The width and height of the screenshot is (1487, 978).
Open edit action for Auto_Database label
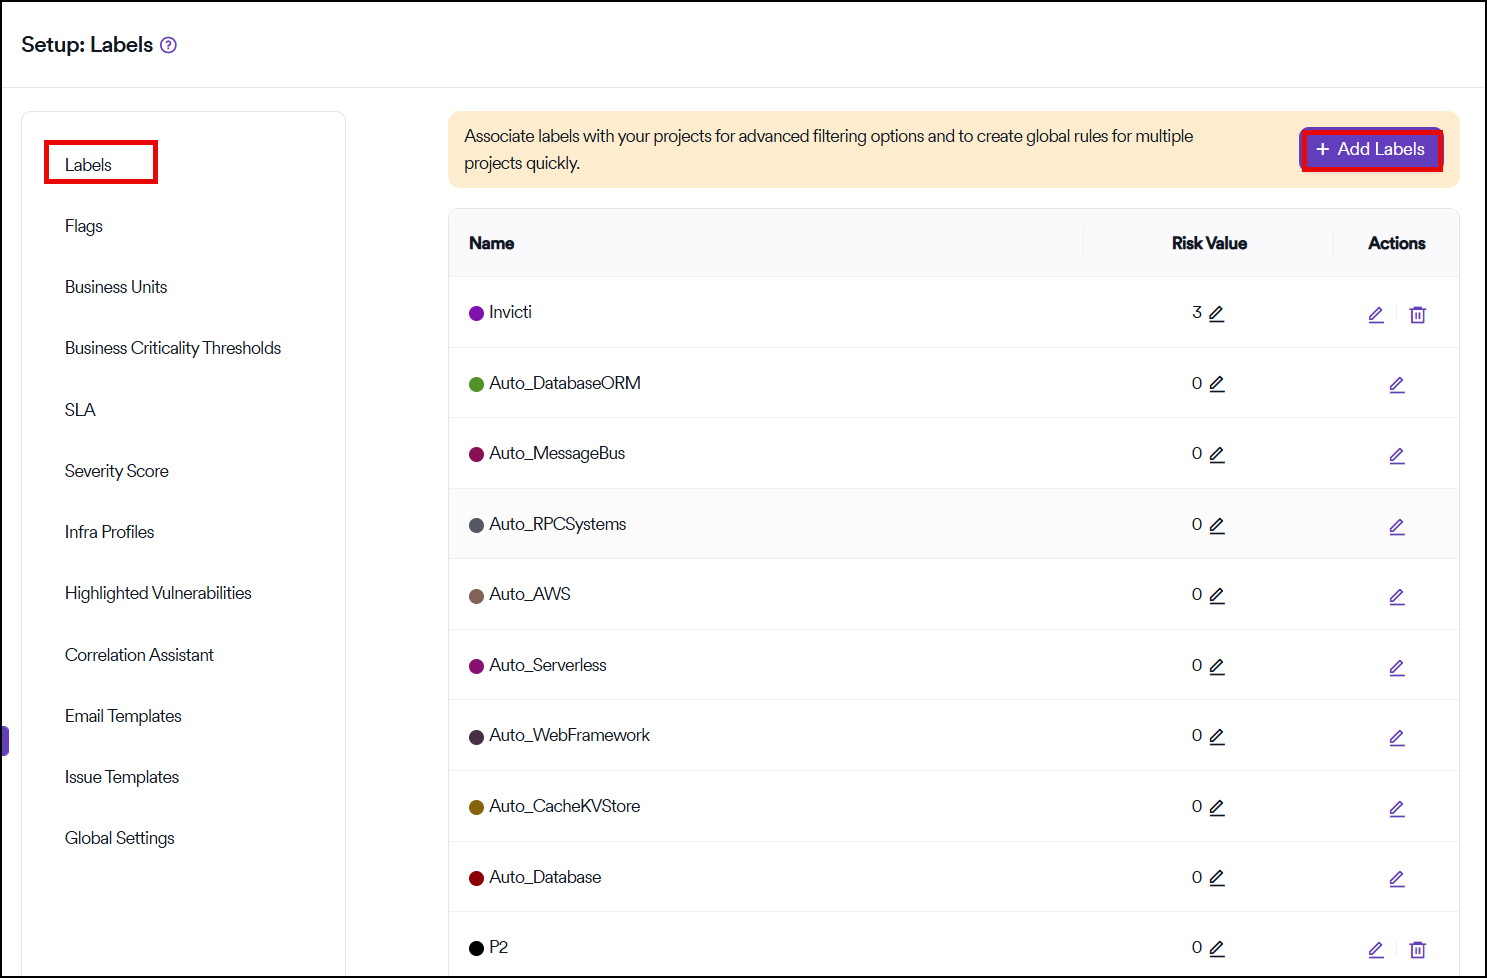click(x=1397, y=879)
